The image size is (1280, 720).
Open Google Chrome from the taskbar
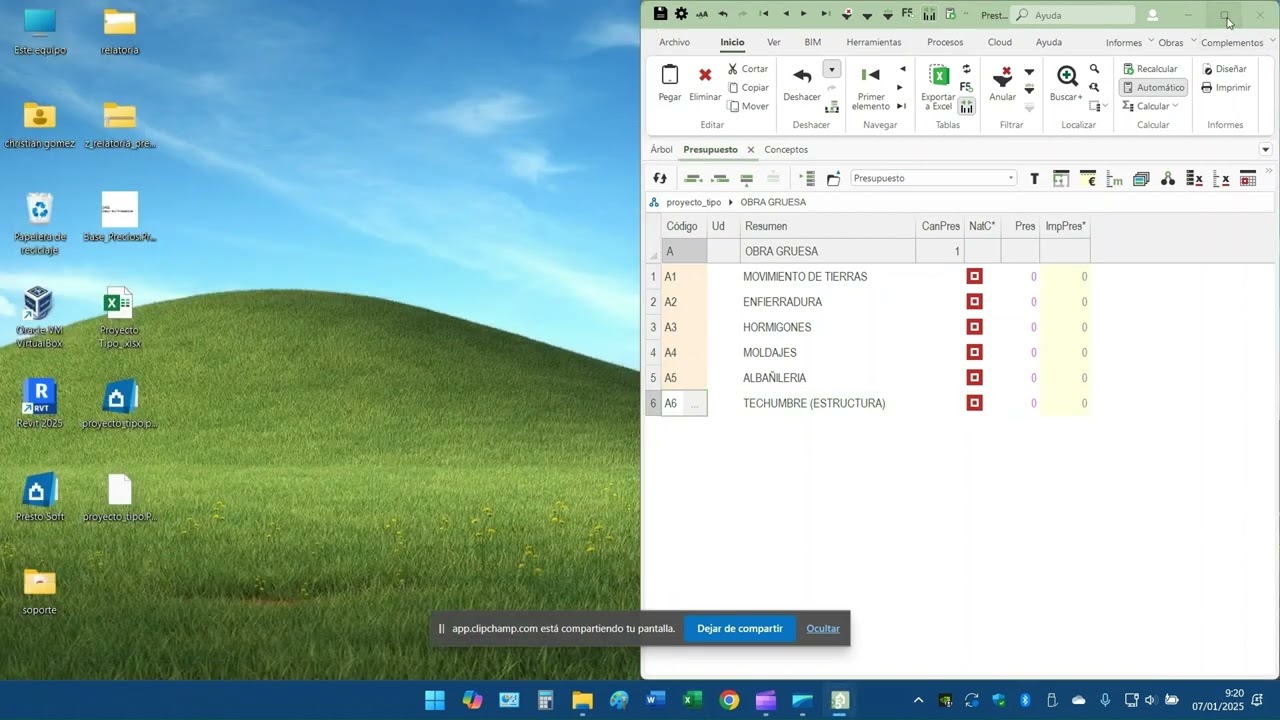tap(729, 700)
